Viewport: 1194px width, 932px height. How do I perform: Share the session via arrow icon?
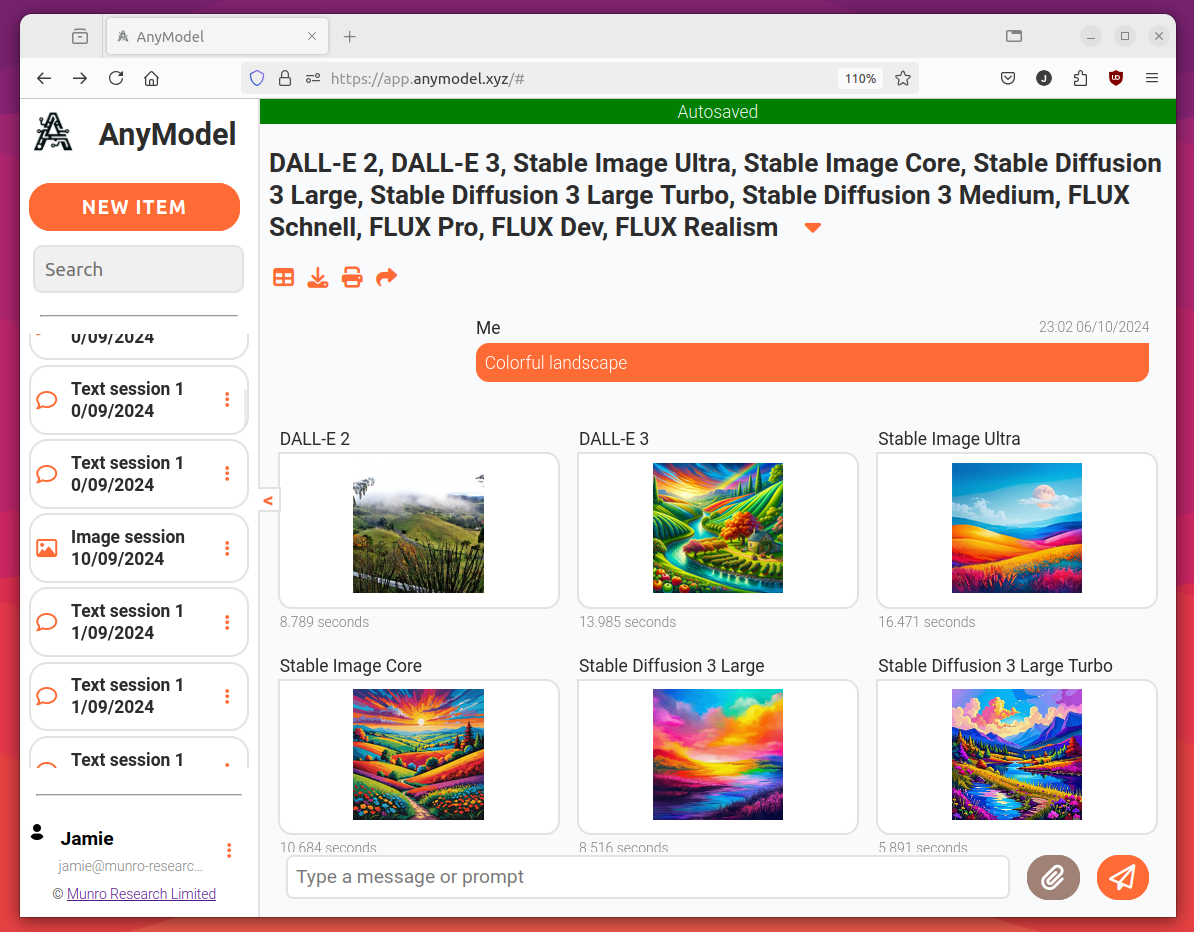click(x=387, y=277)
